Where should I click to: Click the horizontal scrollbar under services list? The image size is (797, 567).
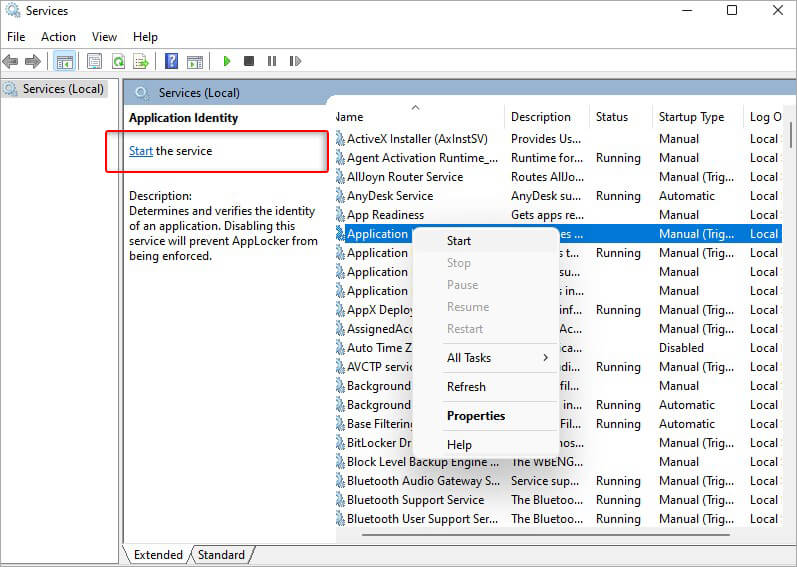pos(545,534)
